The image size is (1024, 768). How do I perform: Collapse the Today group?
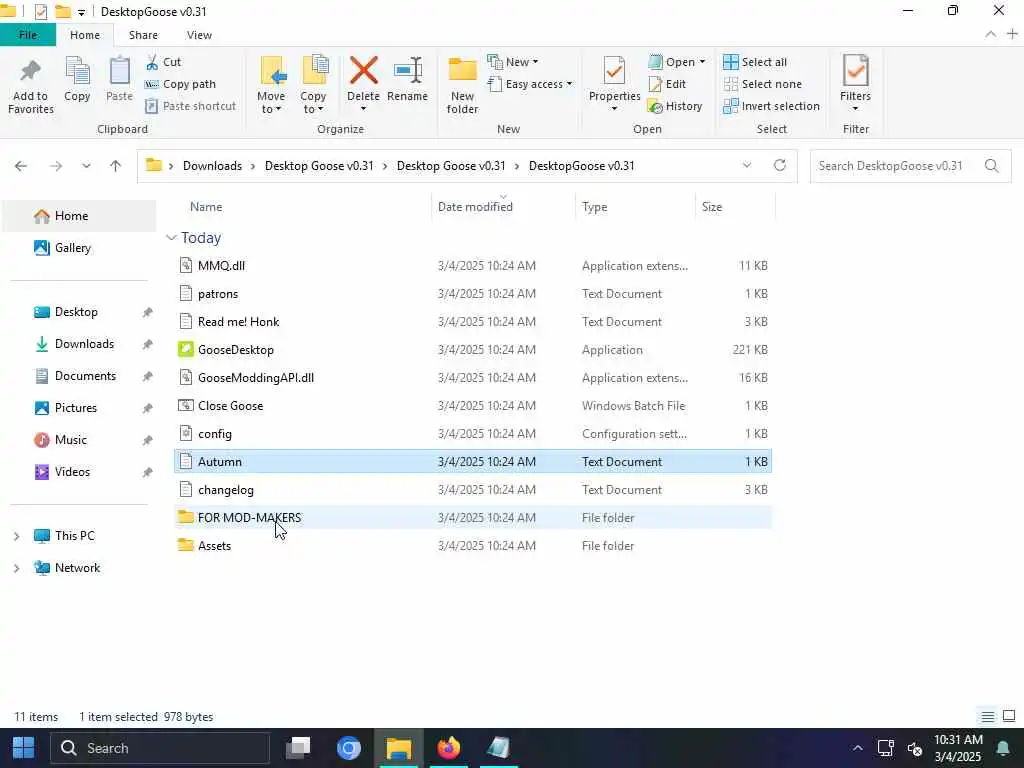coord(171,238)
